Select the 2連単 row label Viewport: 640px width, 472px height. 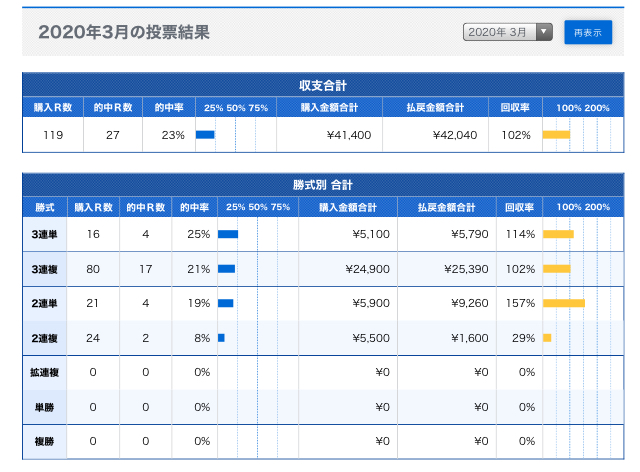click(x=44, y=303)
